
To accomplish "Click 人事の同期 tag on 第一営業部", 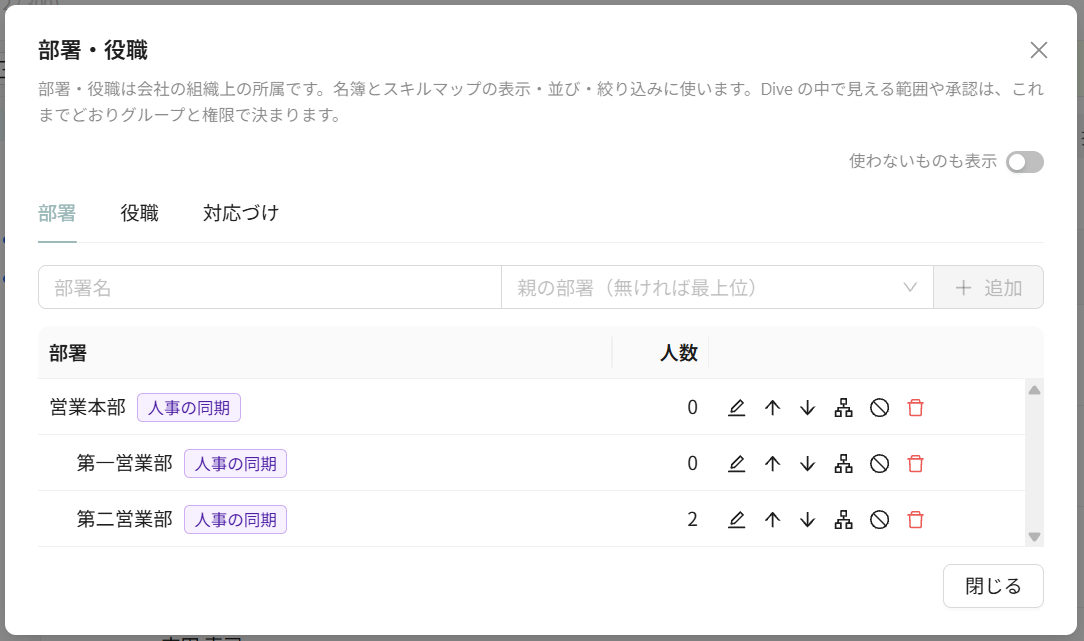I will point(235,464).
